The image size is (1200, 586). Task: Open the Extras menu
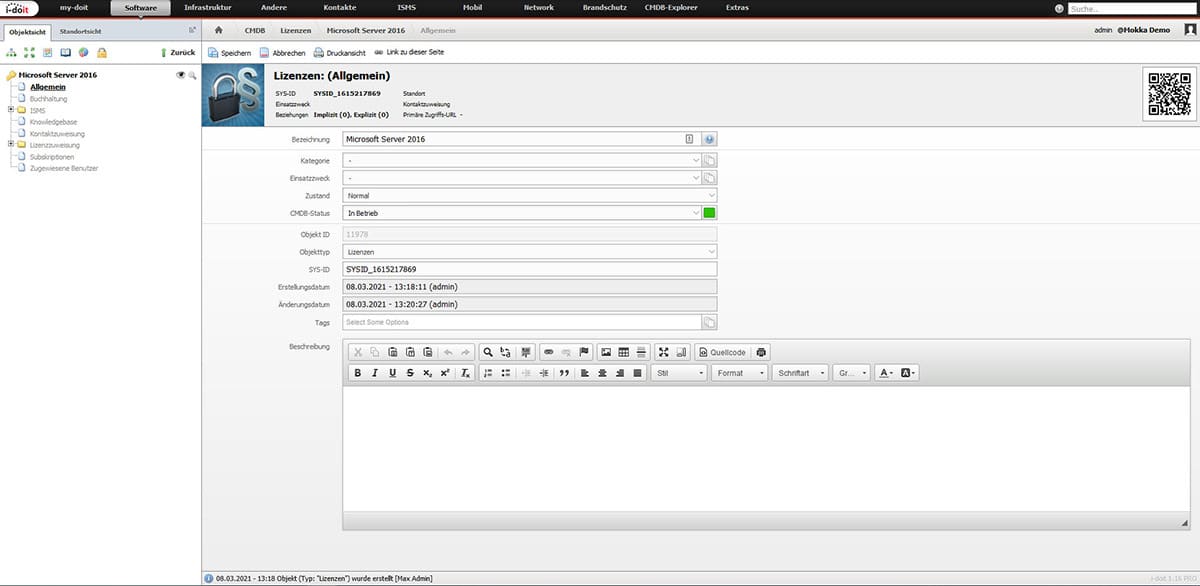tap(739, 7)
